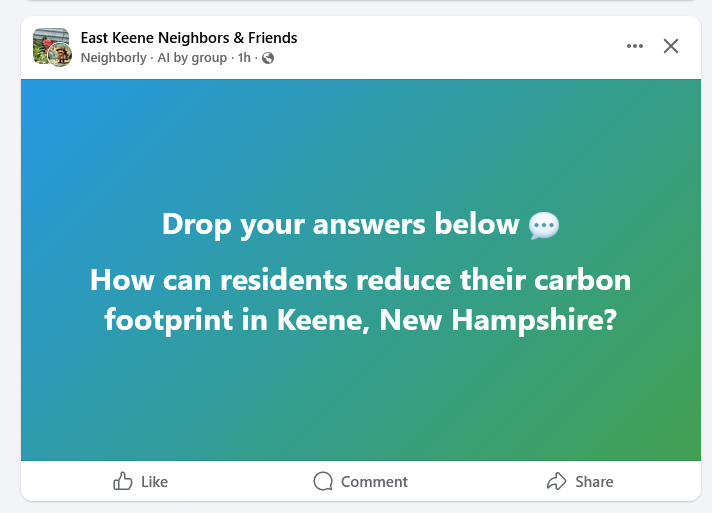Click the Share arrow icon

click(557, 482)
